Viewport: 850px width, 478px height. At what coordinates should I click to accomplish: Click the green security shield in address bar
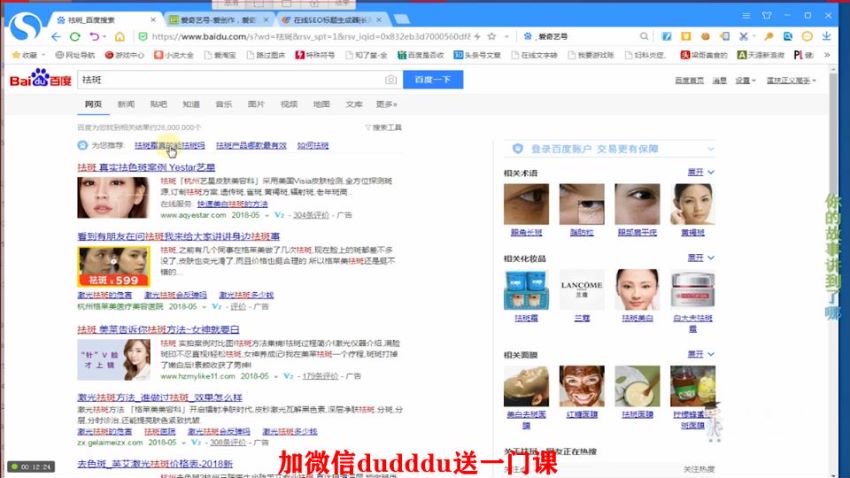pyautogui.click(x=143, y=36)
